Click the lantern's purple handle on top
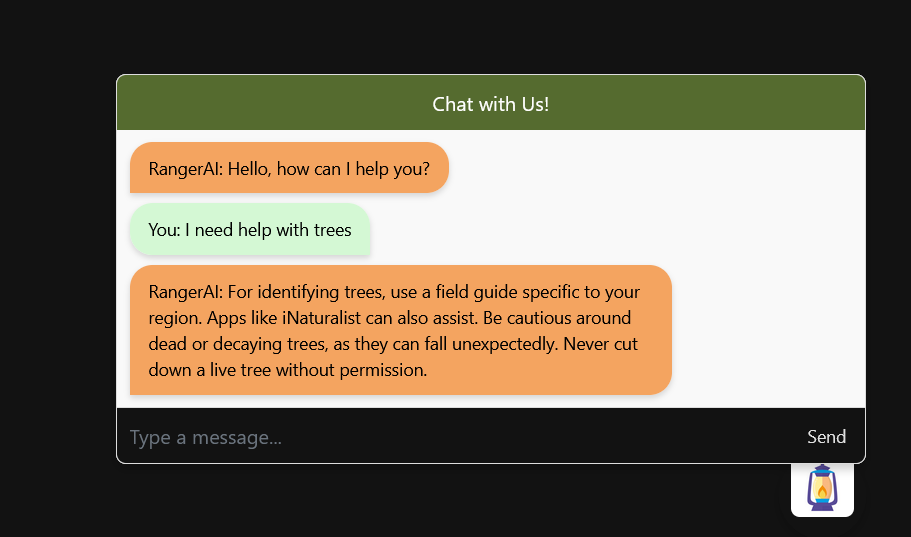911x537 pixels. pos(822,468)
